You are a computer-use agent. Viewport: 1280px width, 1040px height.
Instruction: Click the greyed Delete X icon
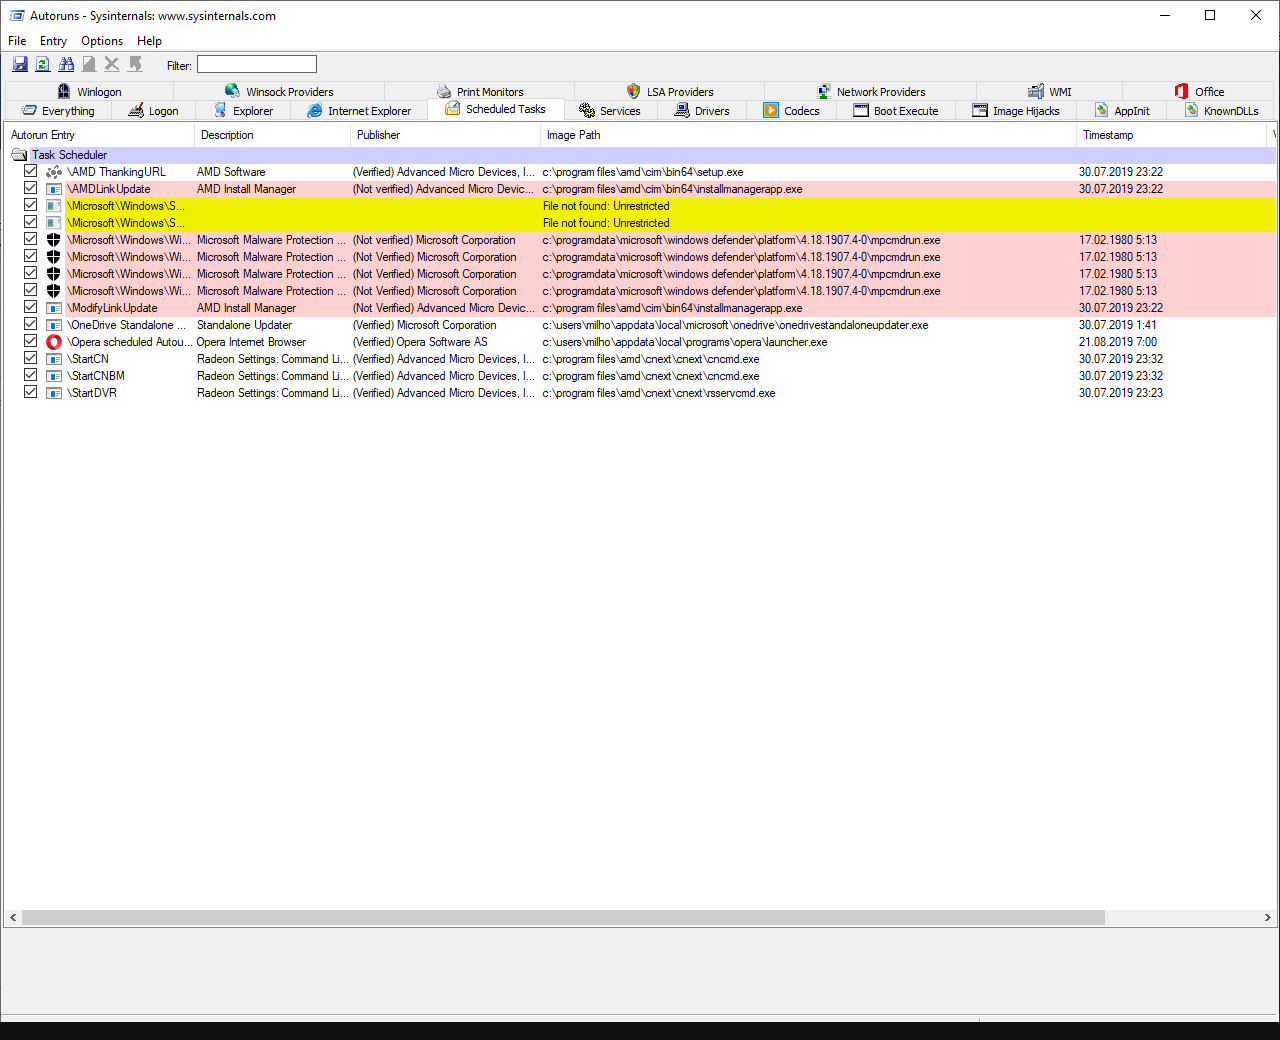[x=112, y=64]
